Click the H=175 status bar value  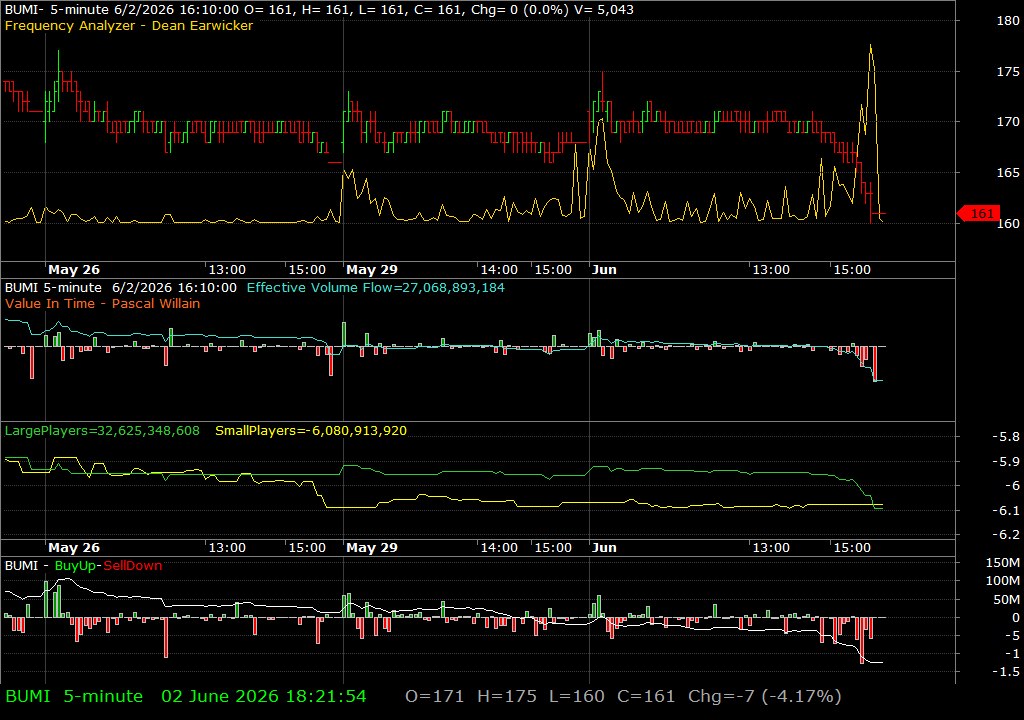click(x=507, y=696)
